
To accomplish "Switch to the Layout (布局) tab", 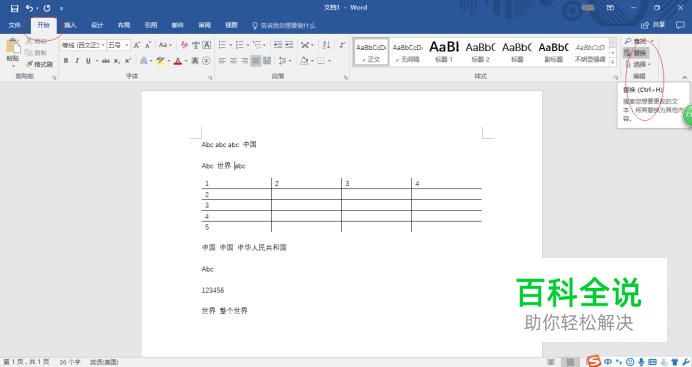I will [124, 25].
